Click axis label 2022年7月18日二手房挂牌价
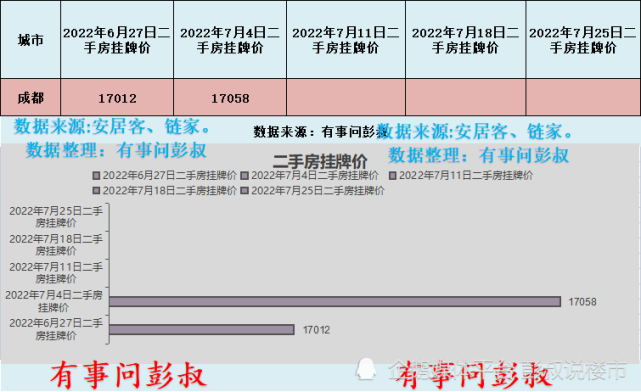 click(56, 245)
